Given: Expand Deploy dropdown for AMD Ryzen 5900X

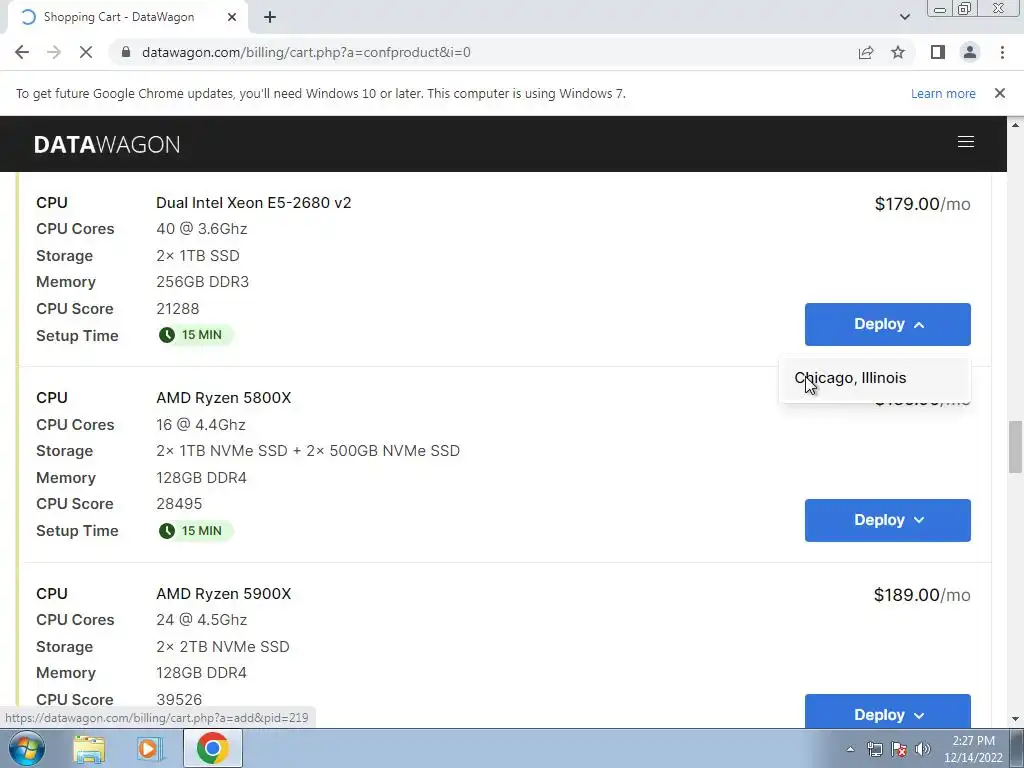Looking at the screenshot, I should click(888, 712).
